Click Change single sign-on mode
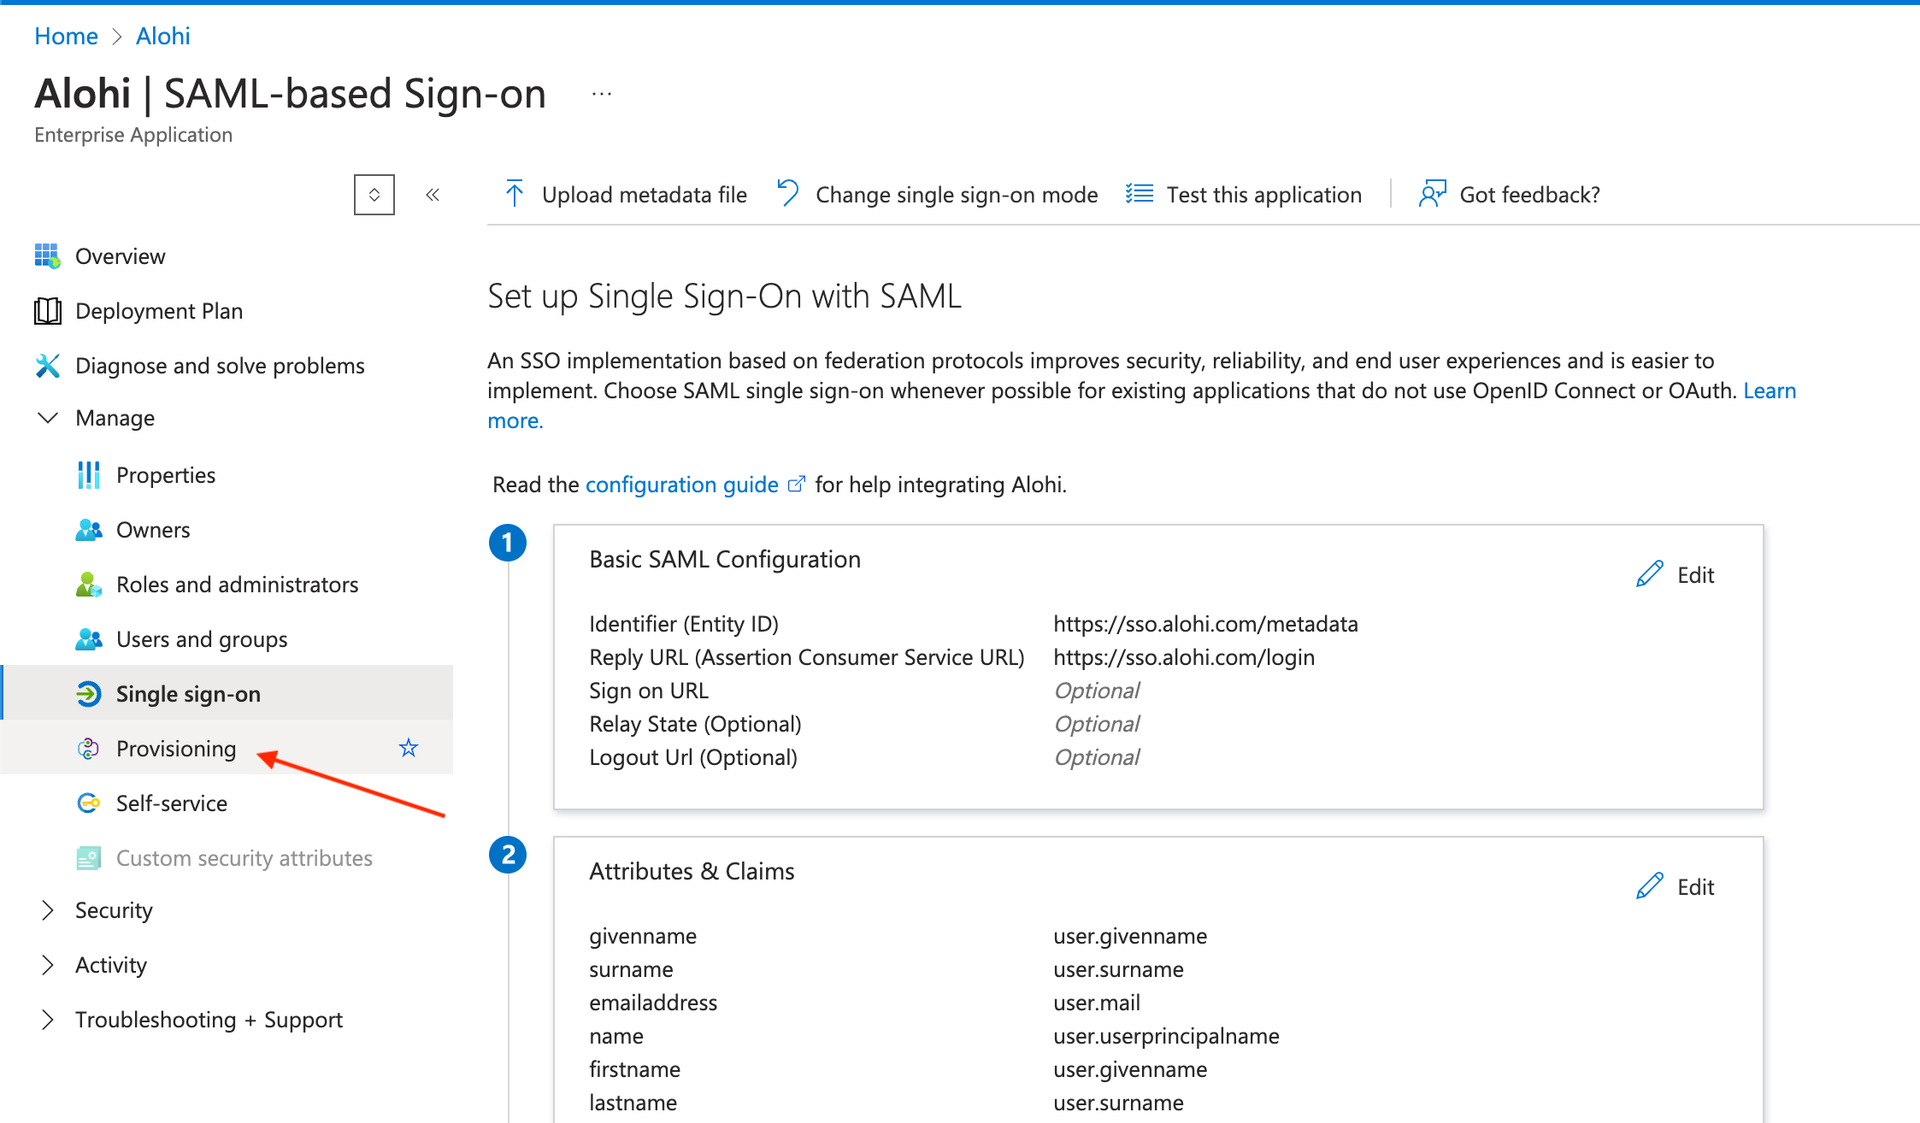1920x1123 pixels. 937,194
